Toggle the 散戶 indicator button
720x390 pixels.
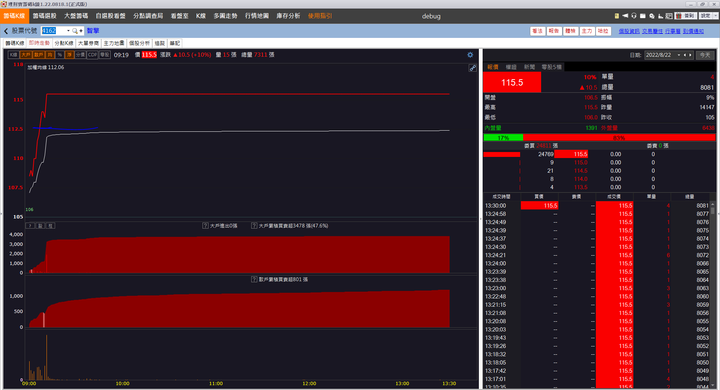click(39, 55)
